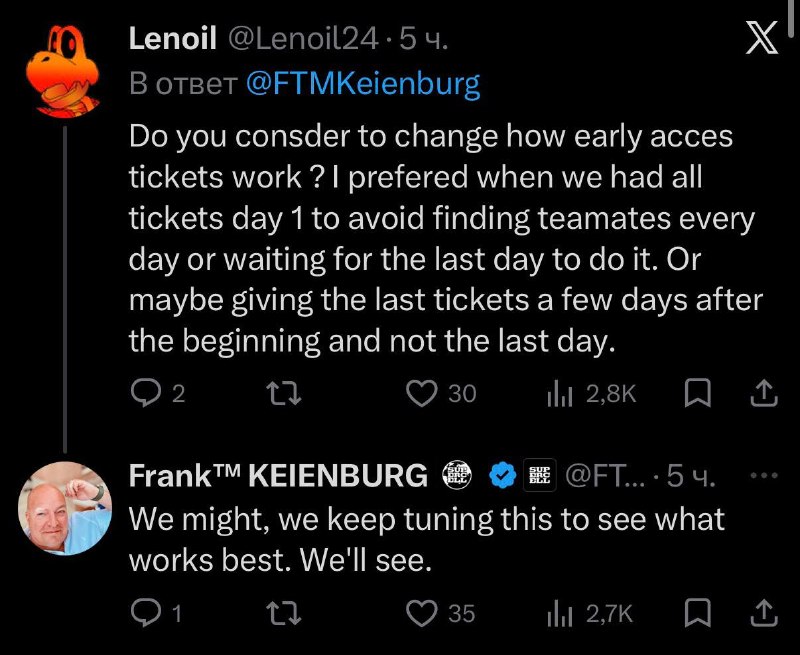Image resolution: width=800 pixels, height=655 pixels.
Task: View analytics for Frank's reply
Action: click(557, 613)
